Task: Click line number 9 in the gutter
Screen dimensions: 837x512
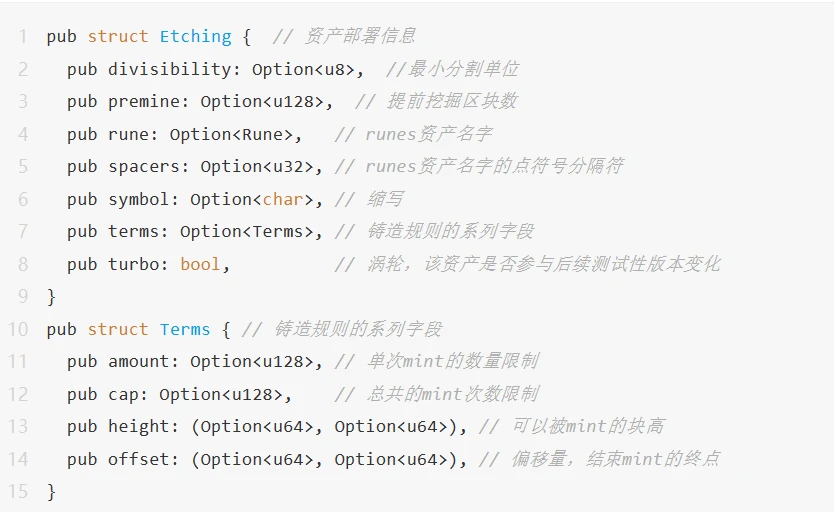Action: [x=22, y=297]
